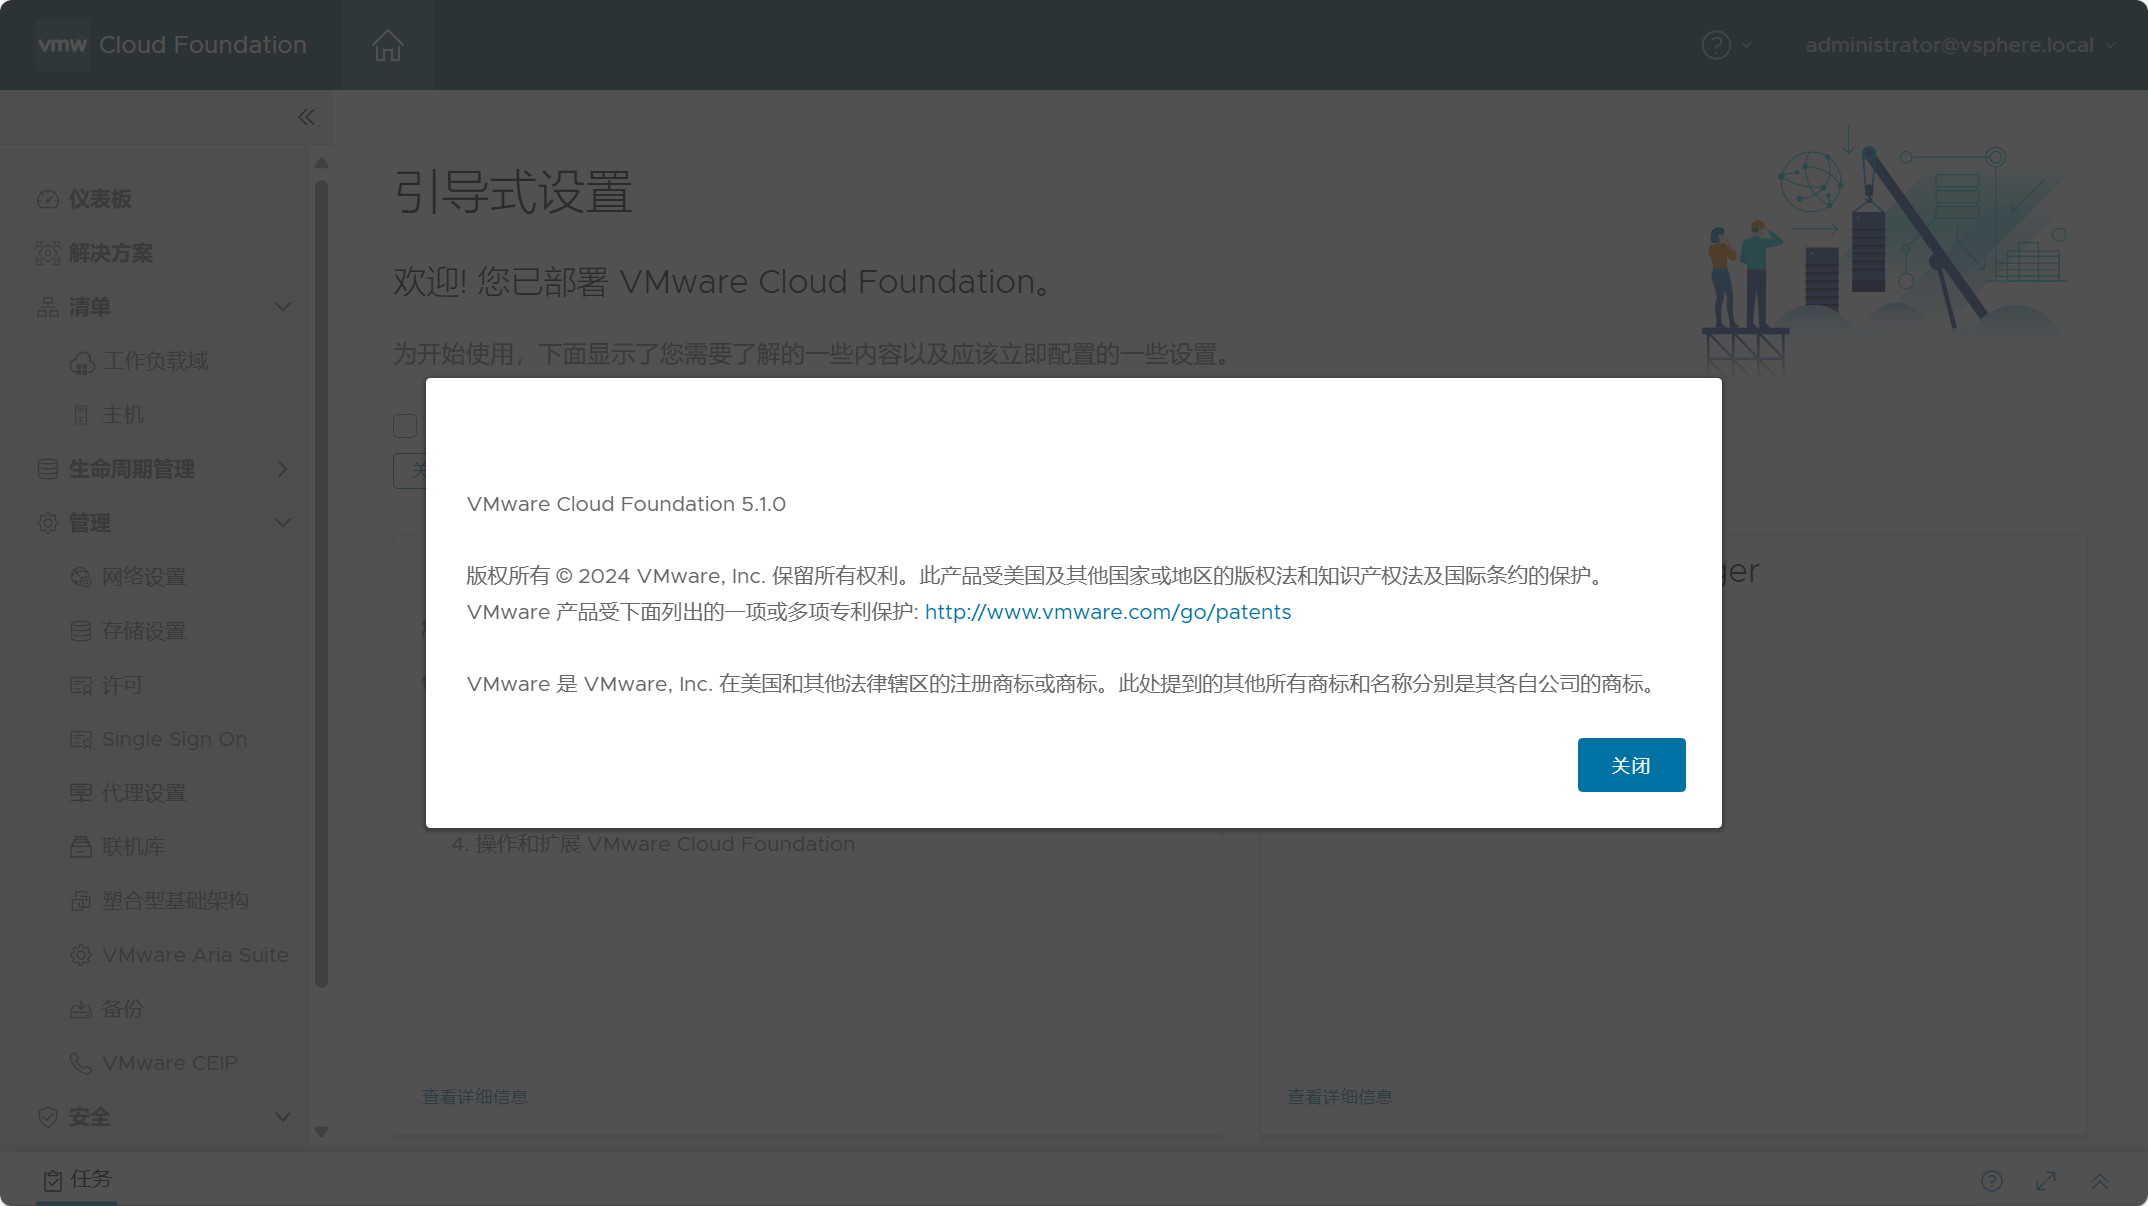This screenshot has height=1206, width=2148.
Task: Click the help icon in bottom task bar
Action: (x=1992, y=1181)
